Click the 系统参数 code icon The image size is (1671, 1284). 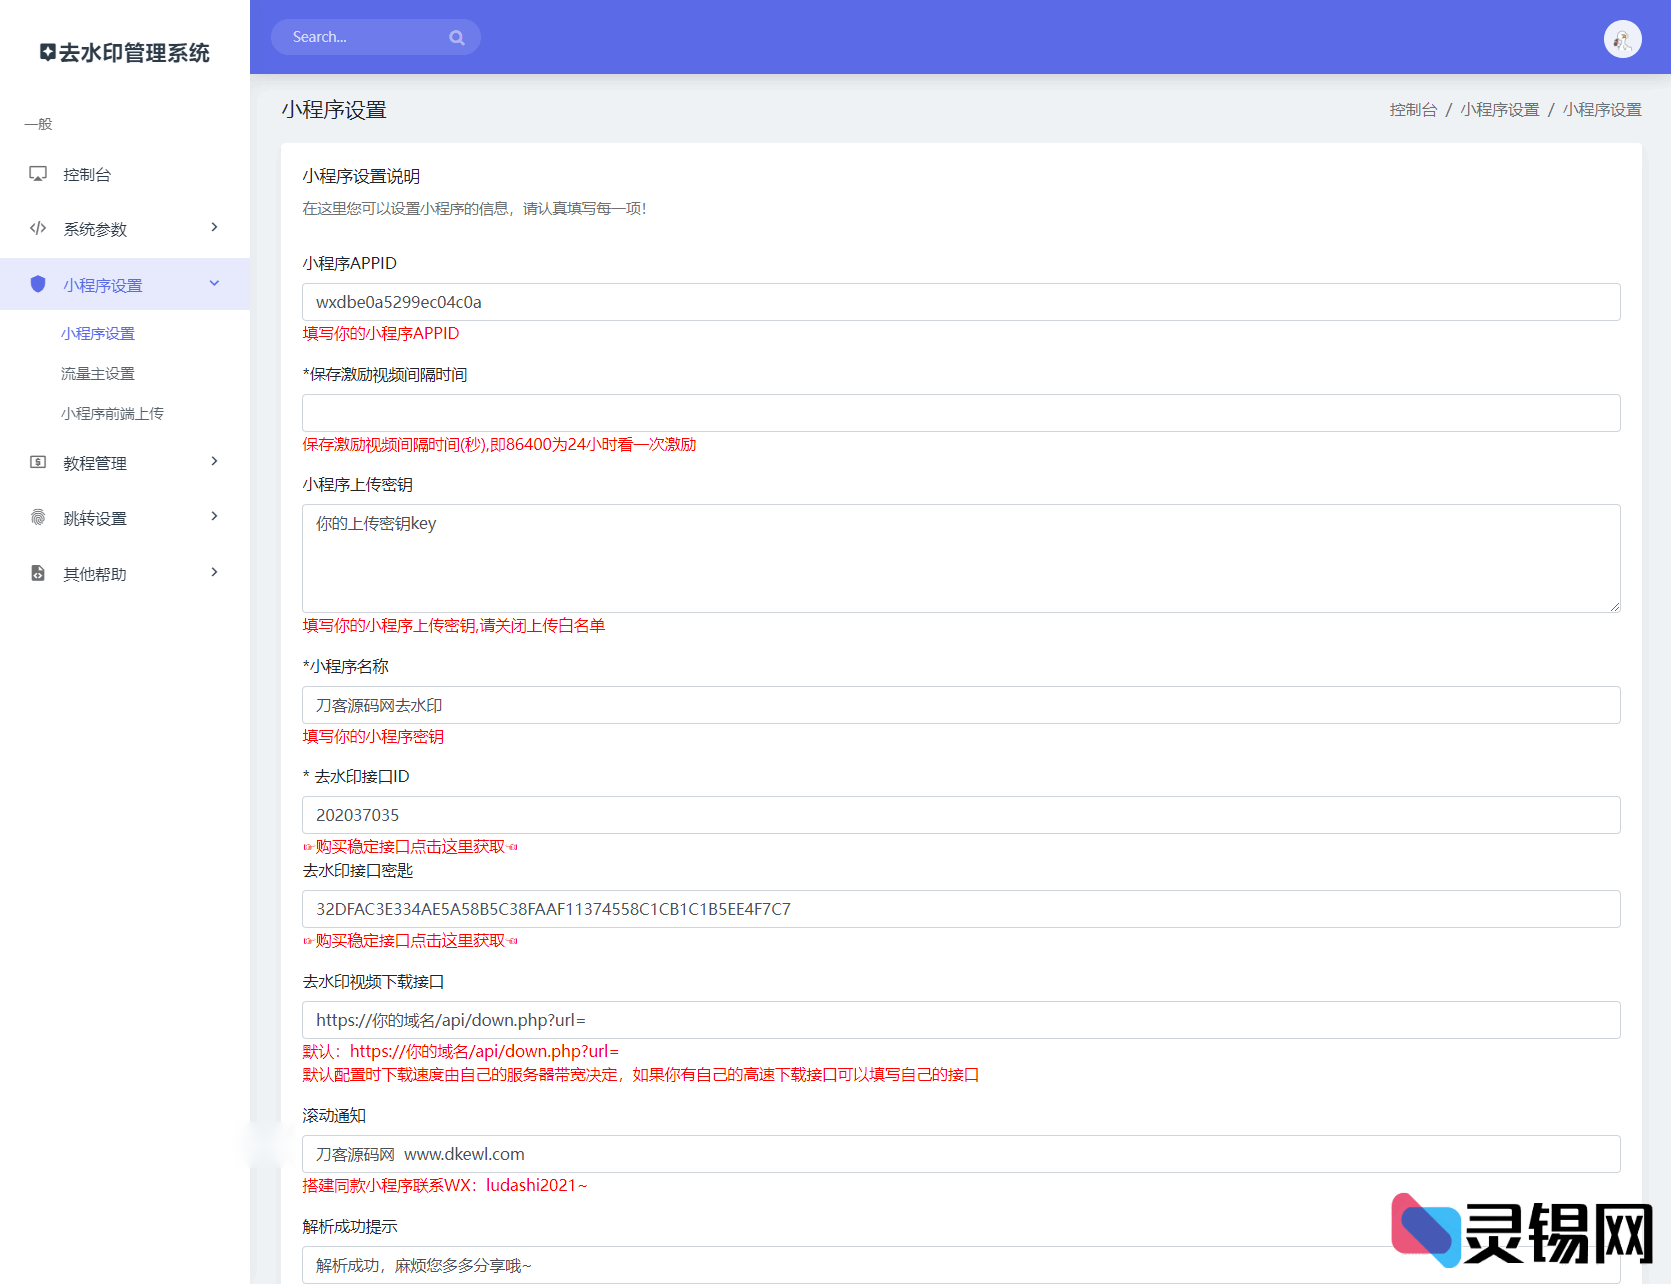[x=38, y=228]
